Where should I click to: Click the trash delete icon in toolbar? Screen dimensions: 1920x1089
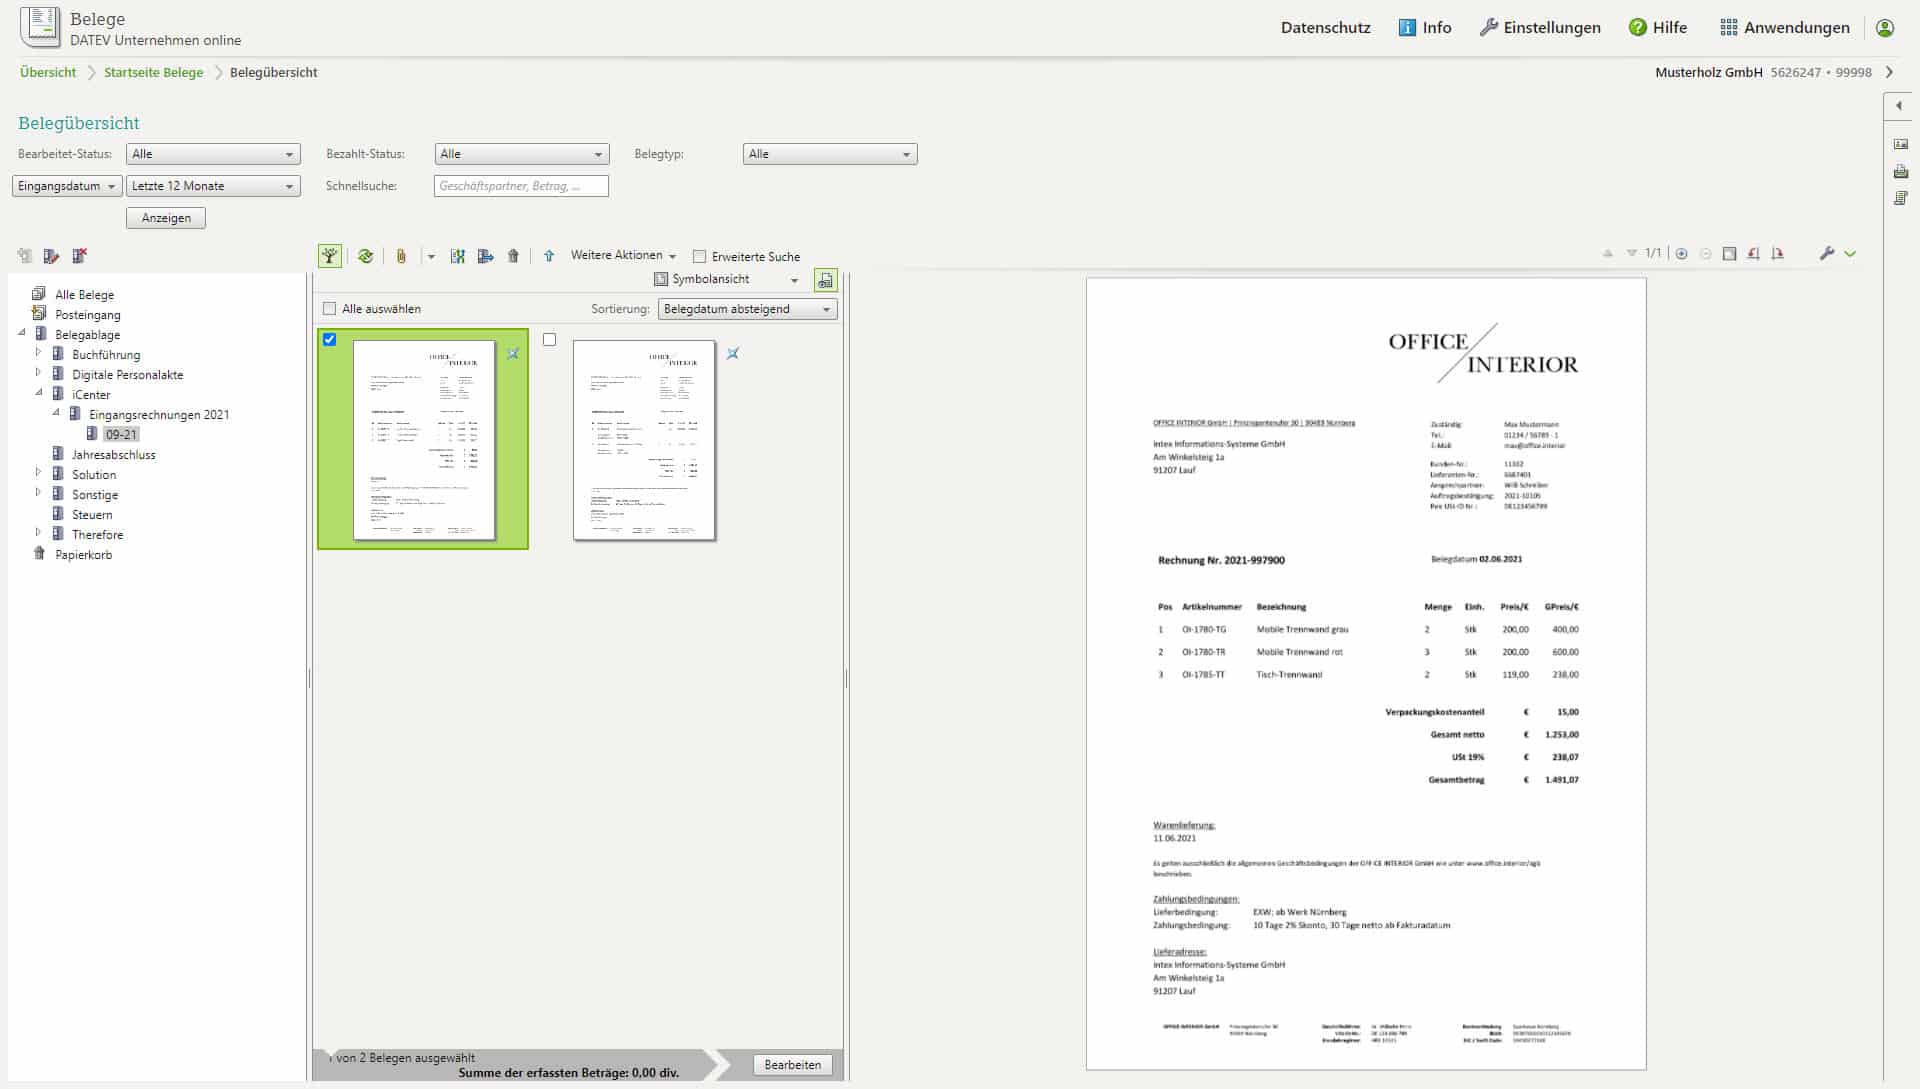(513, 256)
